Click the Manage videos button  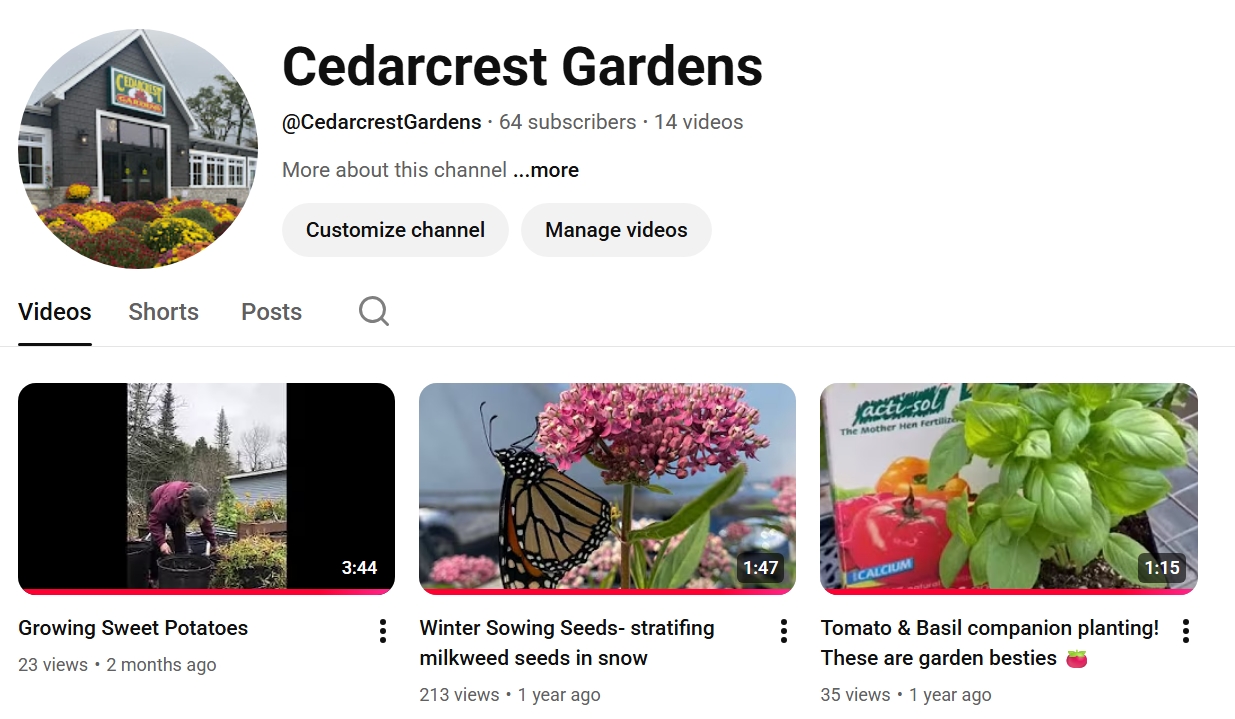(x=616, y=230)
